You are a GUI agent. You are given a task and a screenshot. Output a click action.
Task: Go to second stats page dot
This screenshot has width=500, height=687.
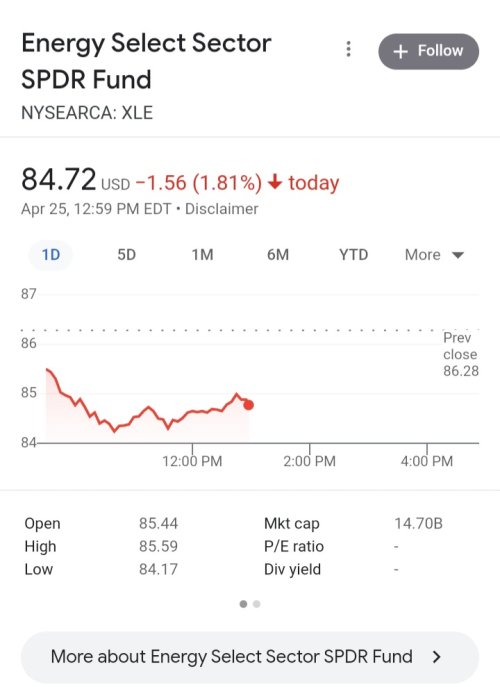[x=257, y=604]
